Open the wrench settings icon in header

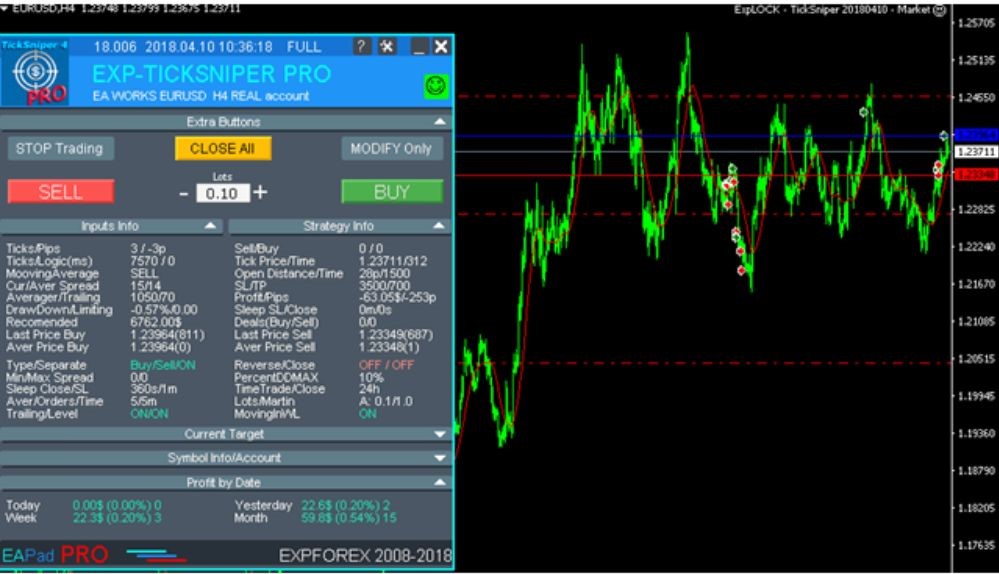coord(387,46)
